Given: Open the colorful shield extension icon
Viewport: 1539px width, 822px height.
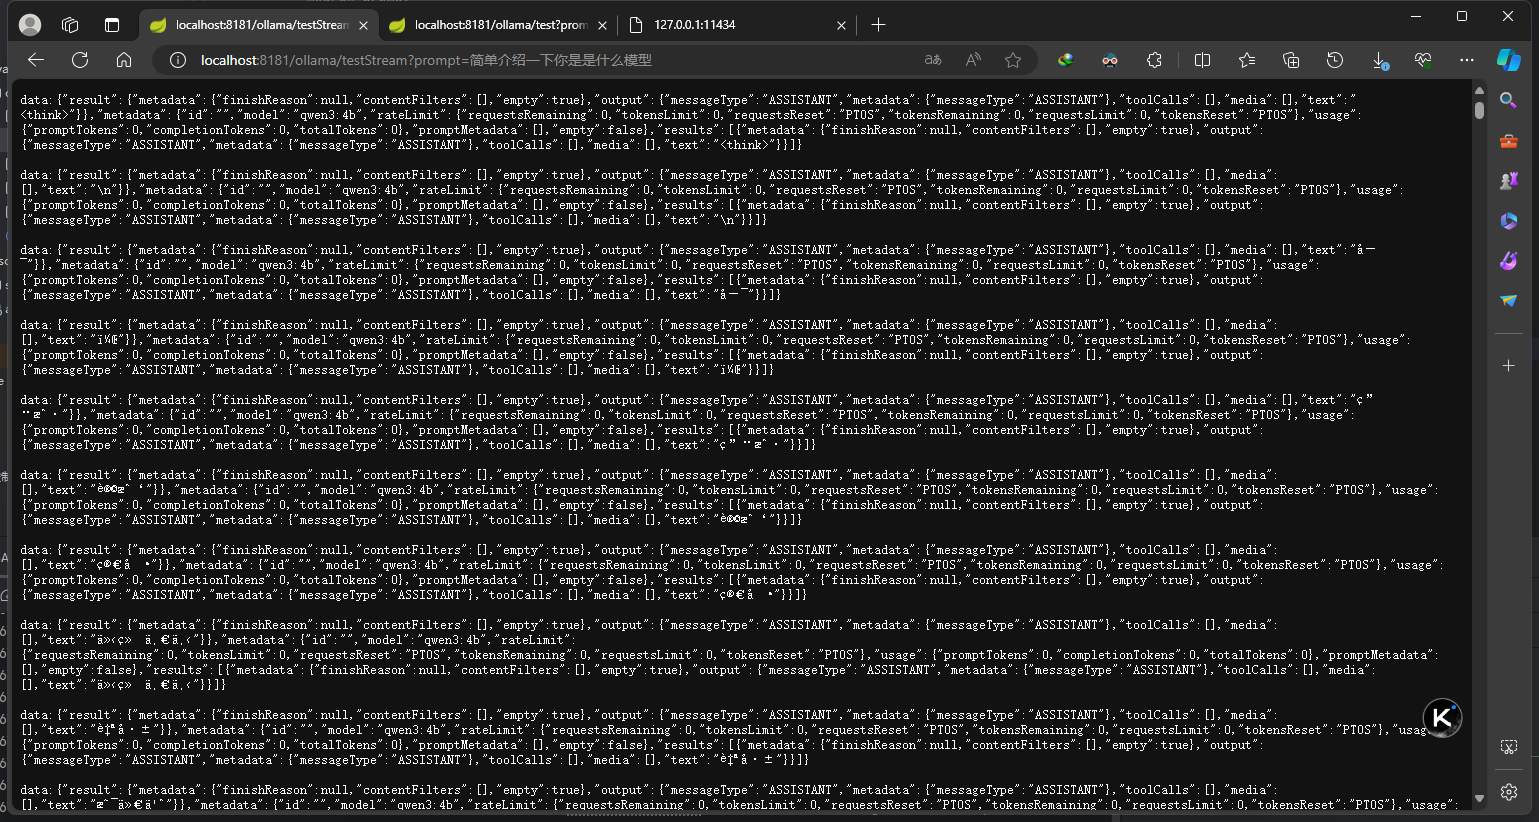Looking at the screenshot, I should pos(1066,60).
